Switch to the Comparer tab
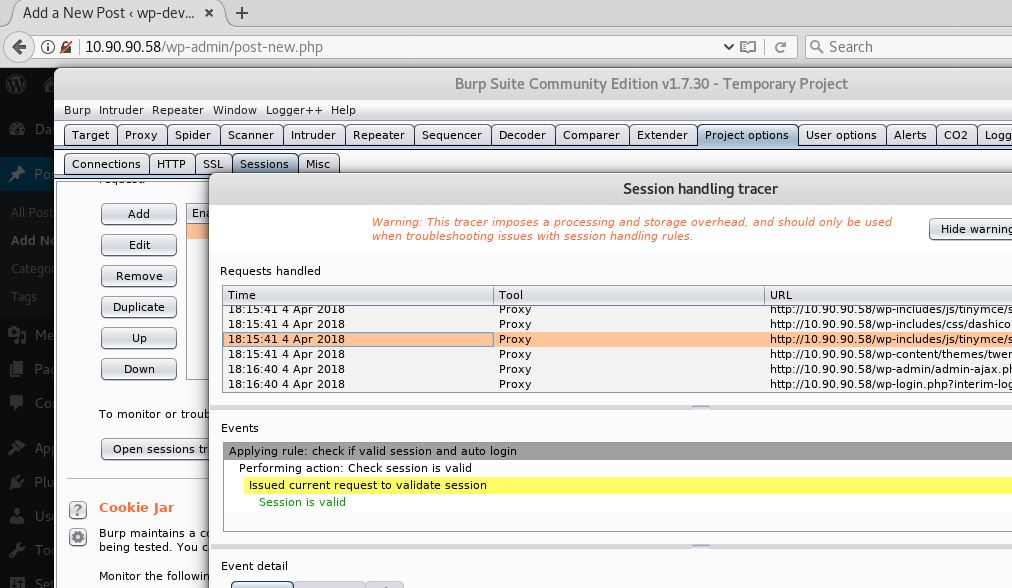The width and height of the screenshot is (1012, 588). [x=591, y=135]
